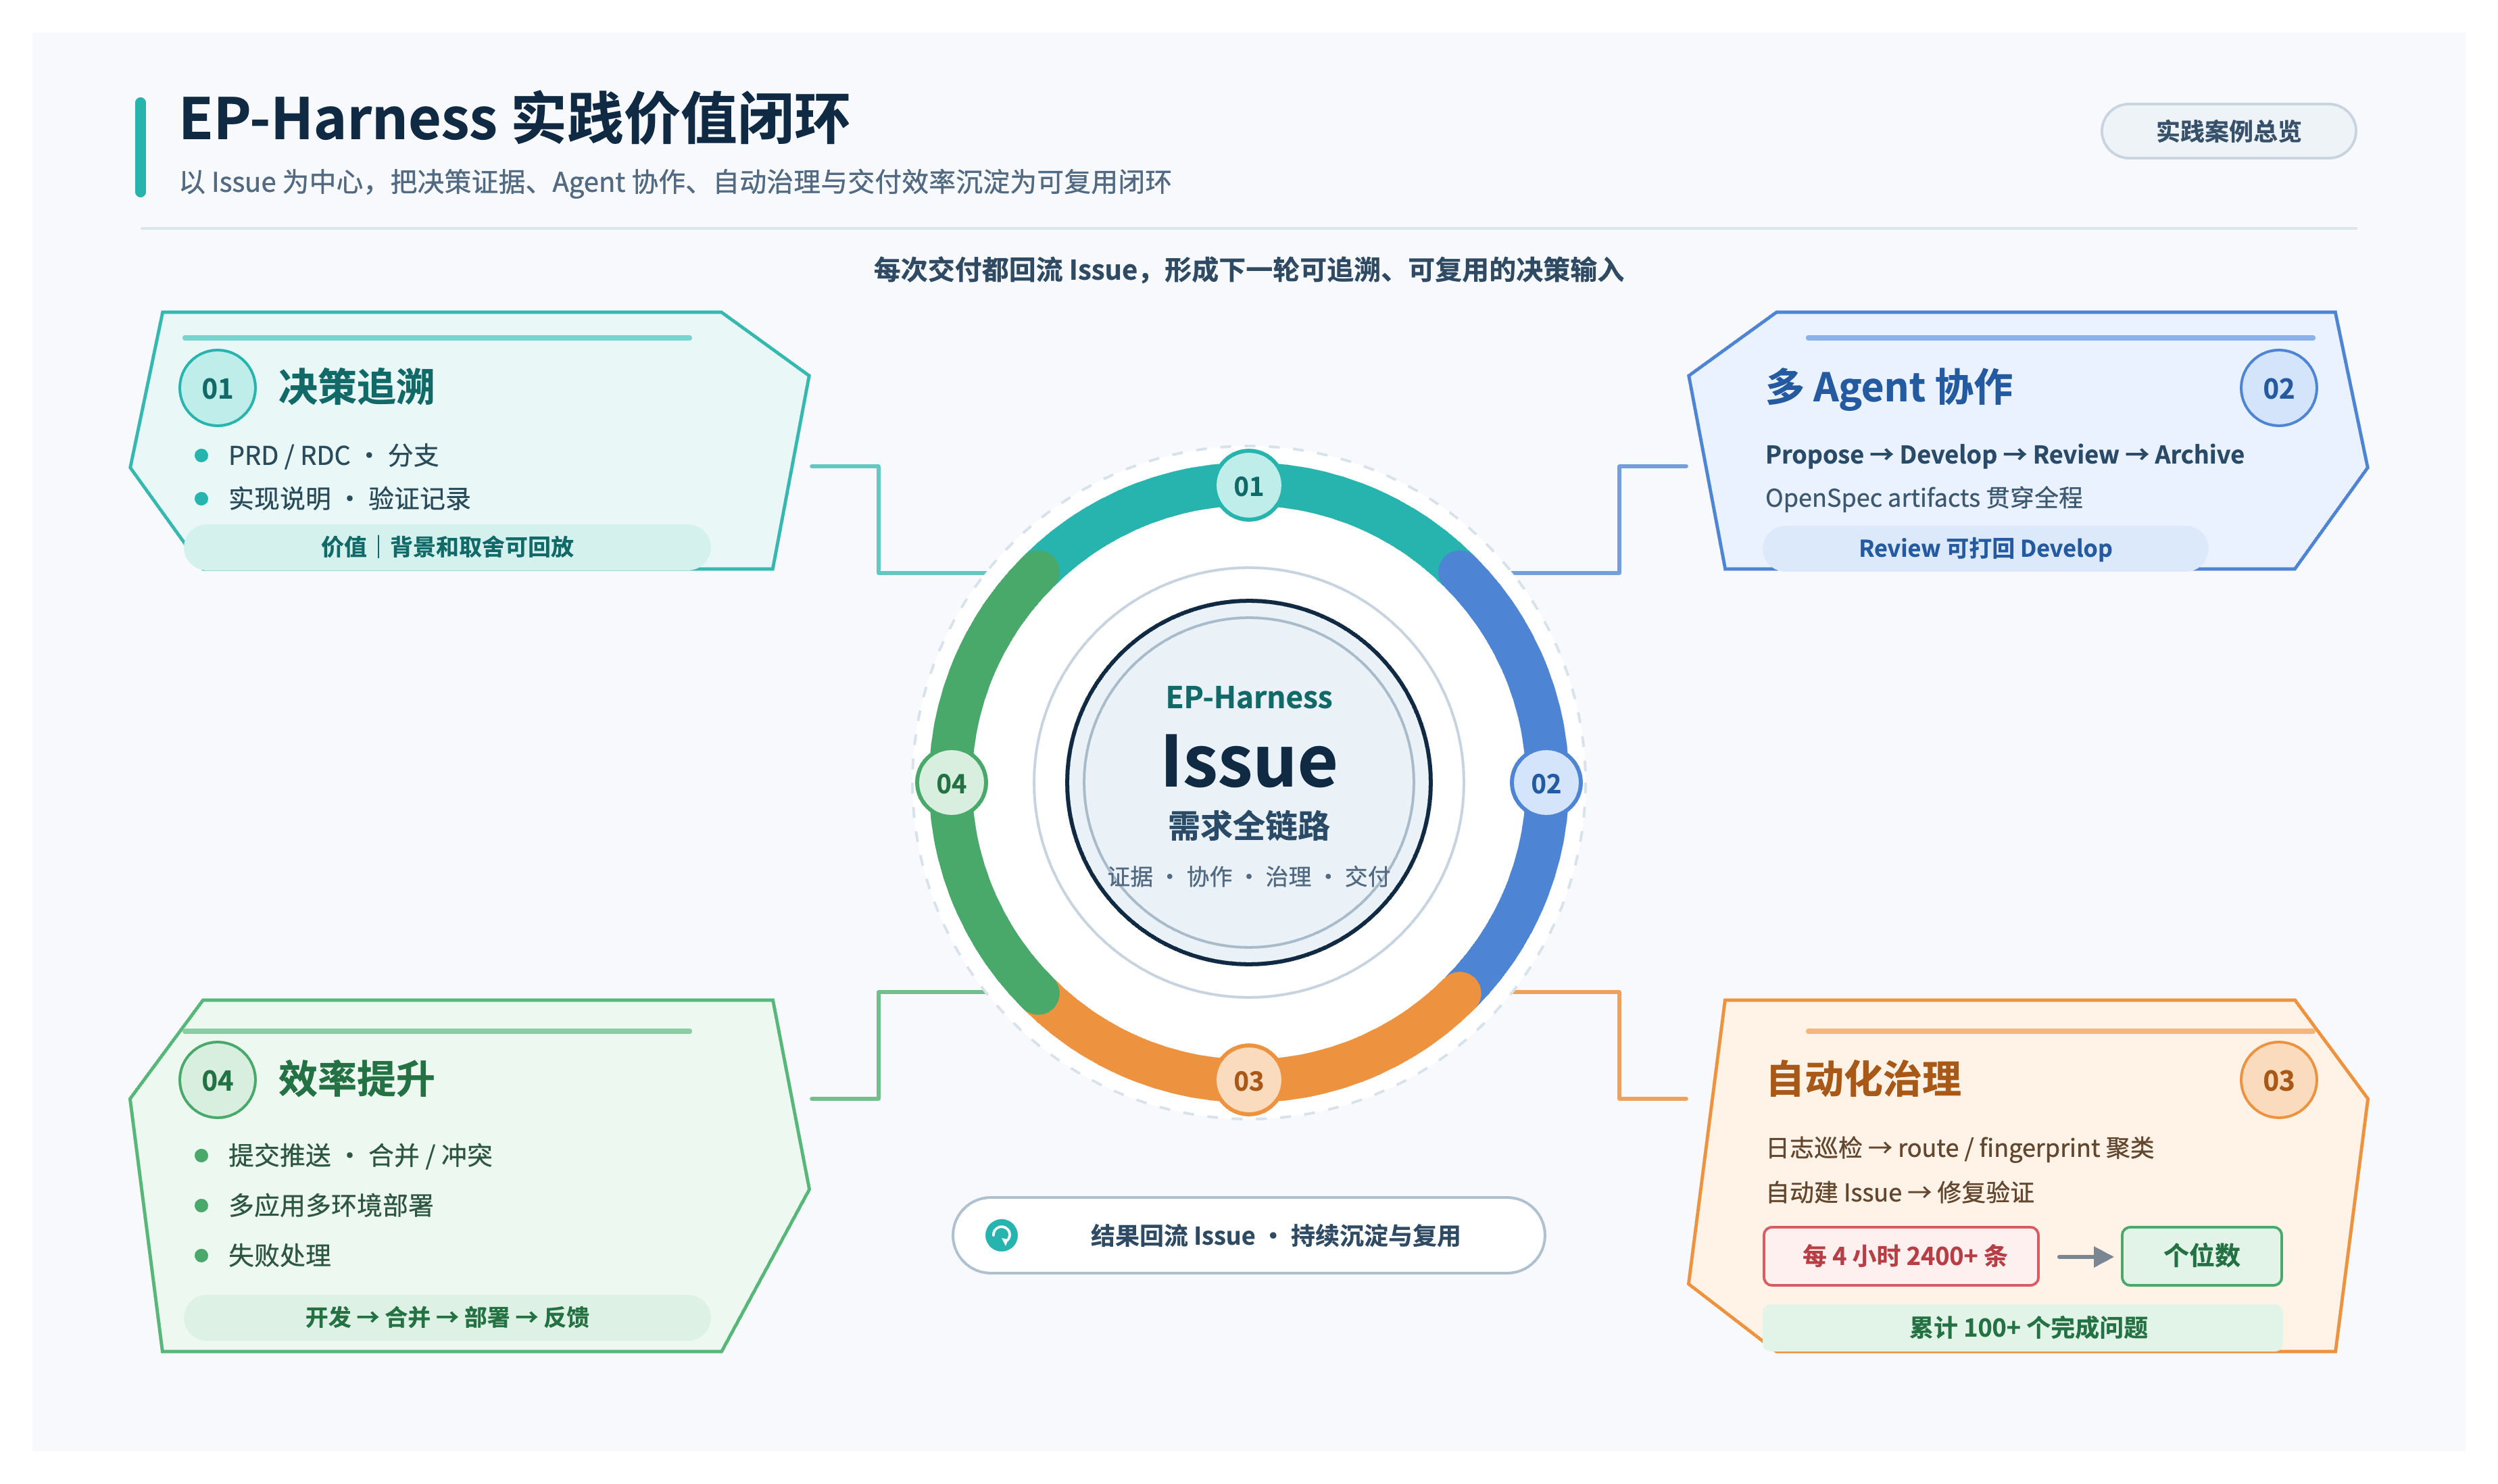This screenshot has height=1484, width=2498.
Task: Click the teal refresh icon in 结果回流 pill
Action: (1001, 1235)
